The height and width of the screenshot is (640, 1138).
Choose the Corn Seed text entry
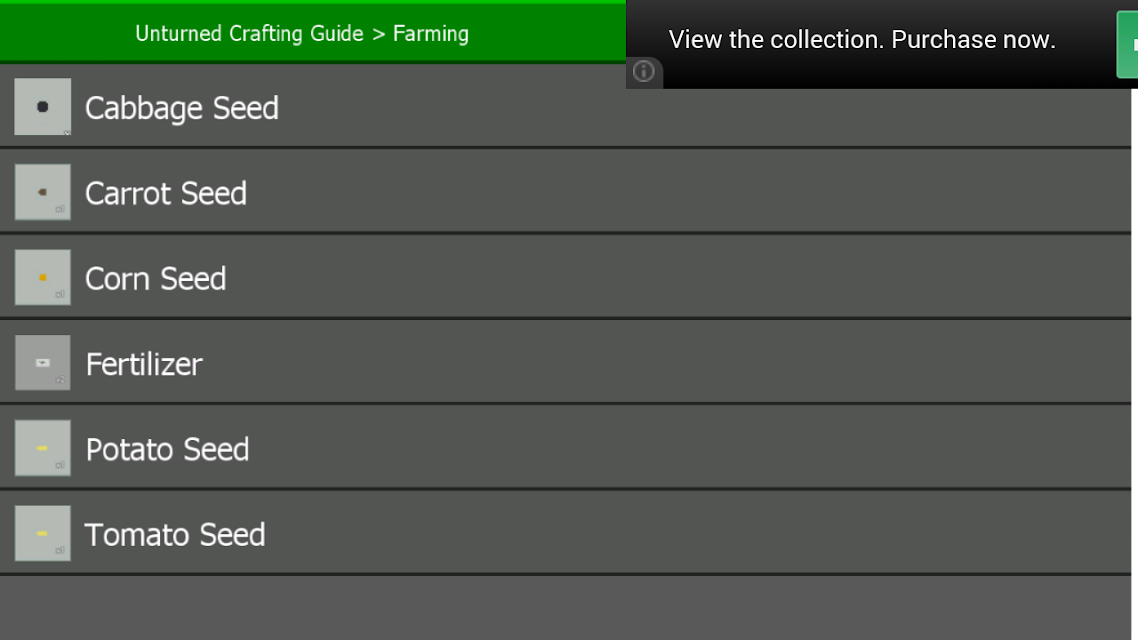click(155, 278)
